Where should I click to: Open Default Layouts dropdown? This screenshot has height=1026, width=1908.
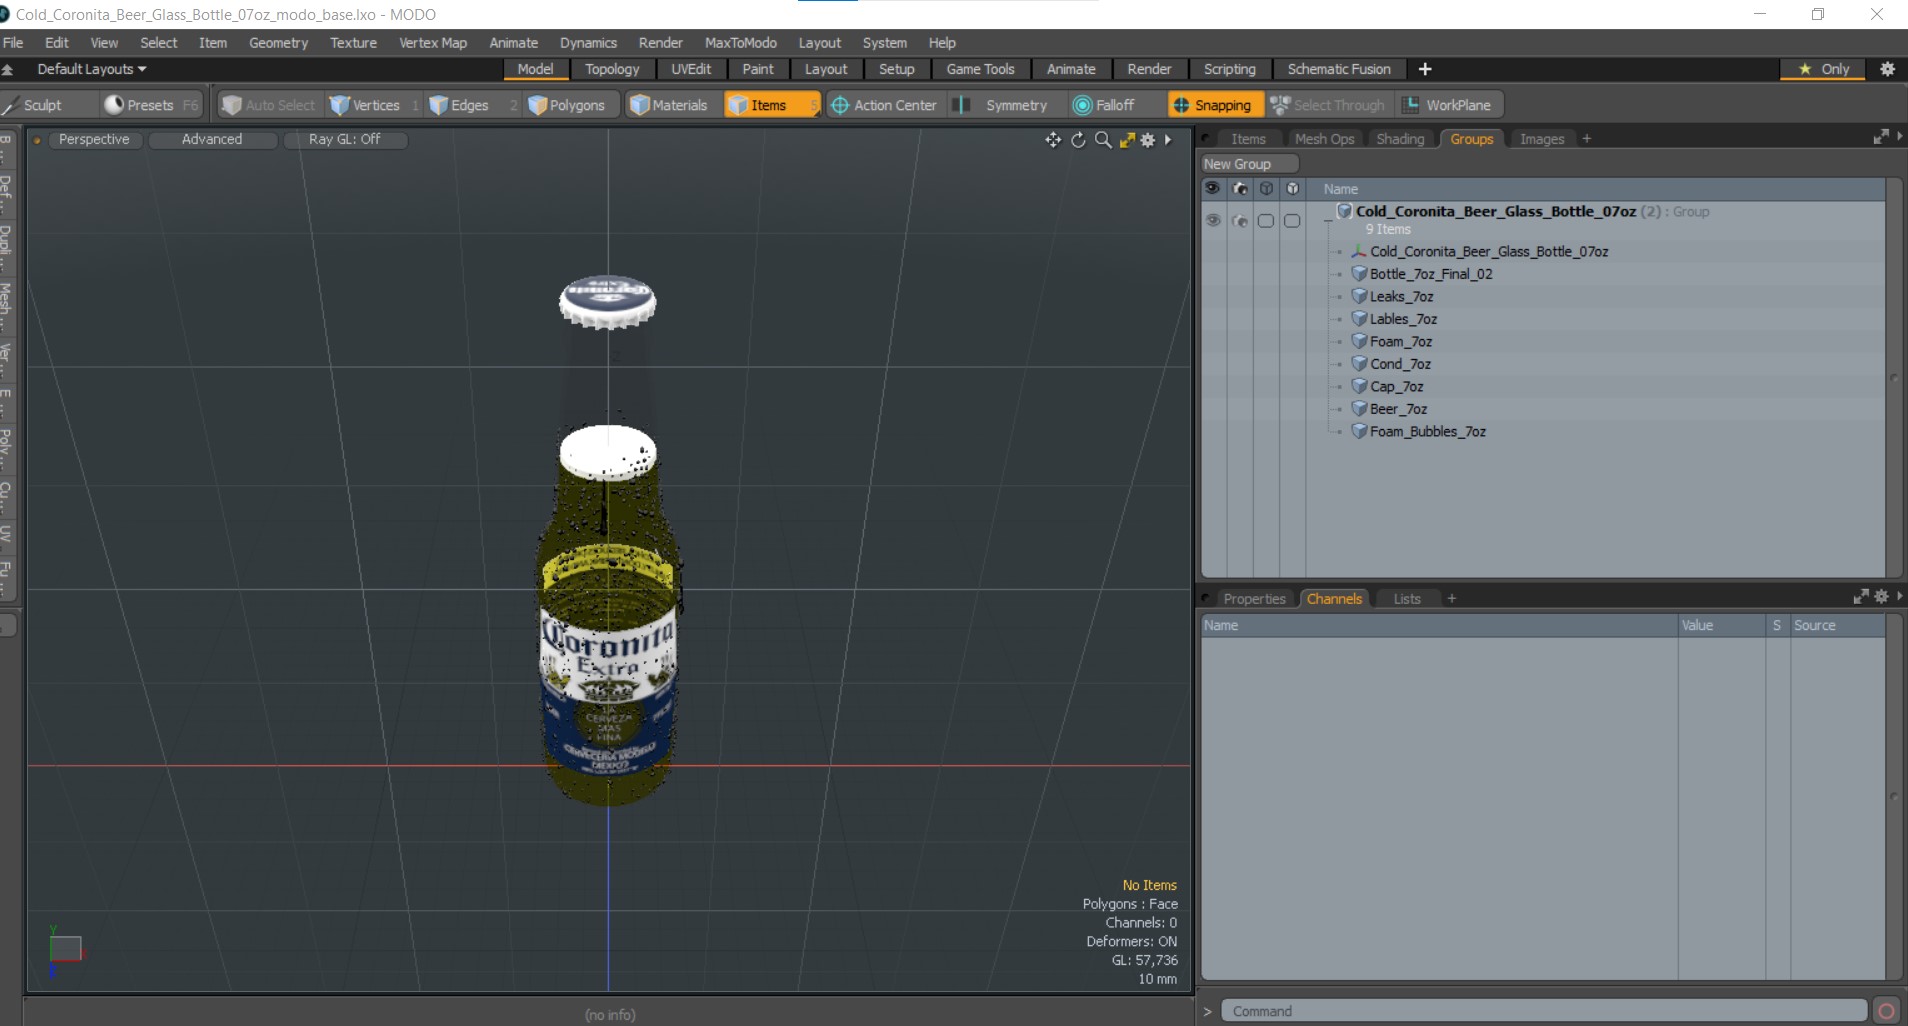pos(92,69)
